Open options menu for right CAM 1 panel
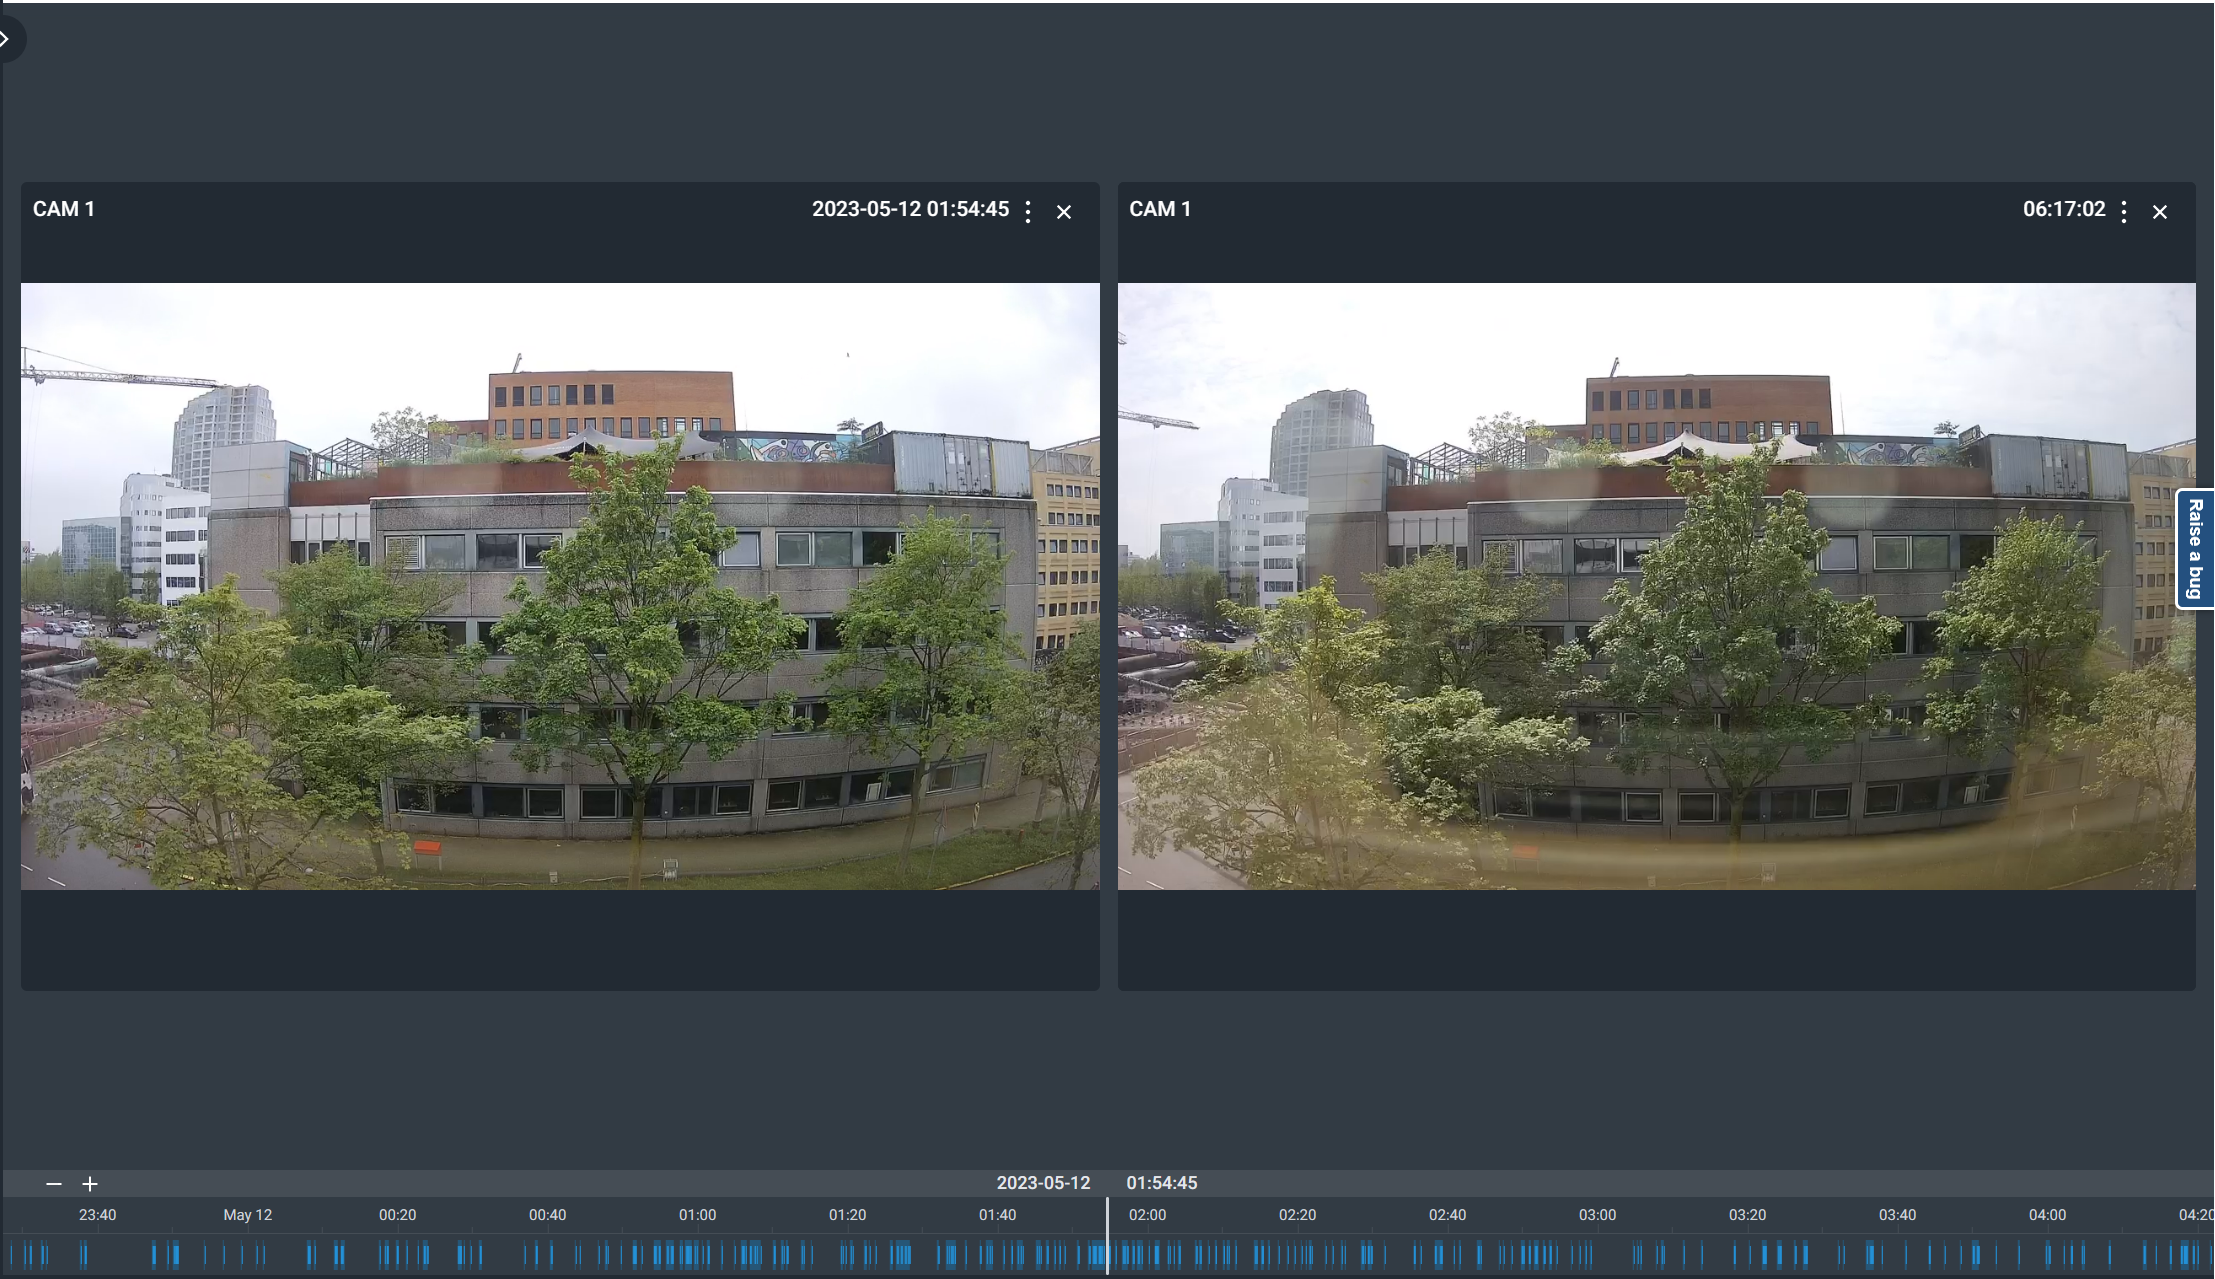The height and width of the screenshot is (1279, 2215). (2124, 211)
